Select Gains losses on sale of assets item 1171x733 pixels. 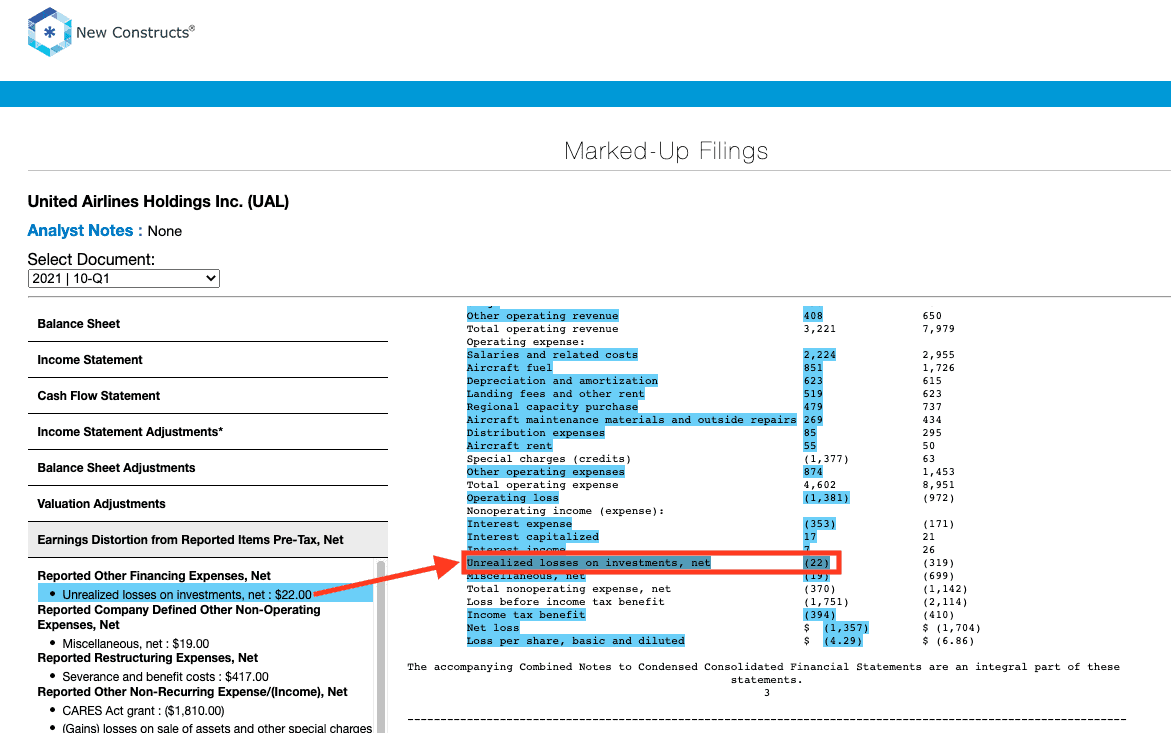[217, 728]
